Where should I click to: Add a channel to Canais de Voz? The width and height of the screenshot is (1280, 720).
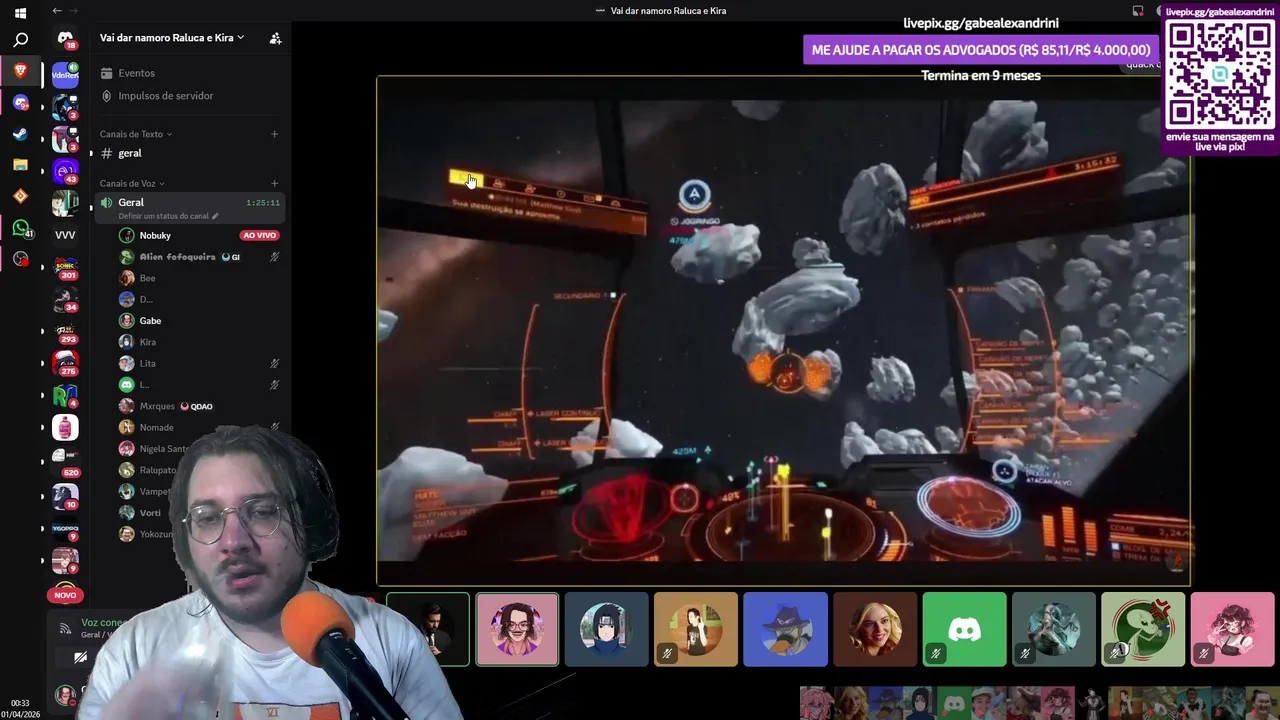point(275,183)
